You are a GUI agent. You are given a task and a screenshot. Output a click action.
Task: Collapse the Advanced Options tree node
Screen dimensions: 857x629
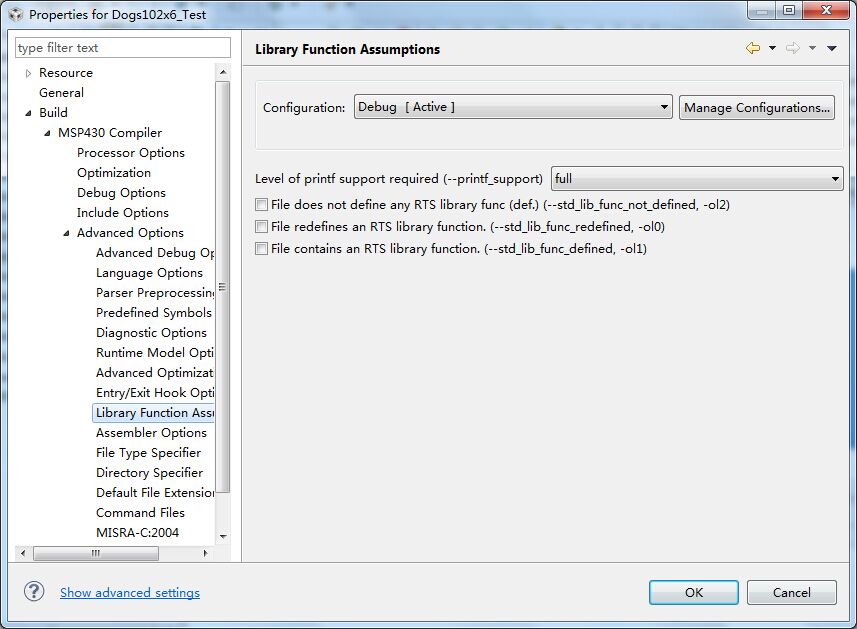66,233
